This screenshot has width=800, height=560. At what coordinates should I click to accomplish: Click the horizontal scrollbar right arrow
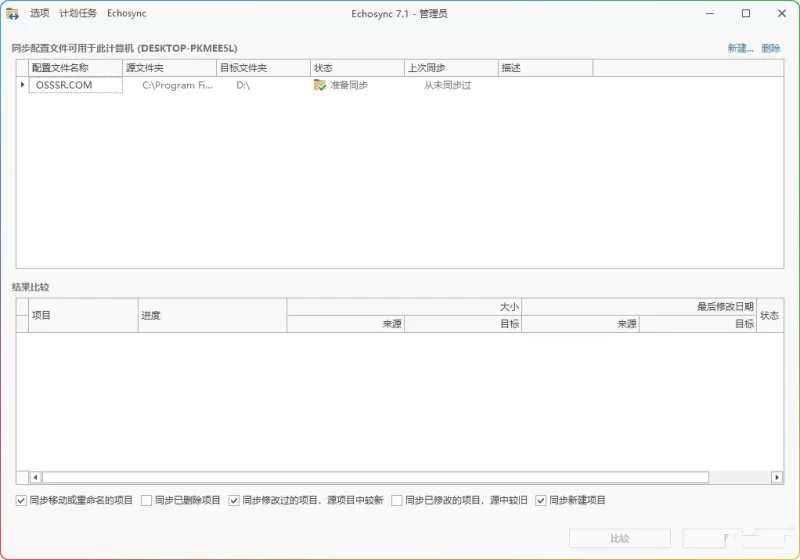pos(777,477)
